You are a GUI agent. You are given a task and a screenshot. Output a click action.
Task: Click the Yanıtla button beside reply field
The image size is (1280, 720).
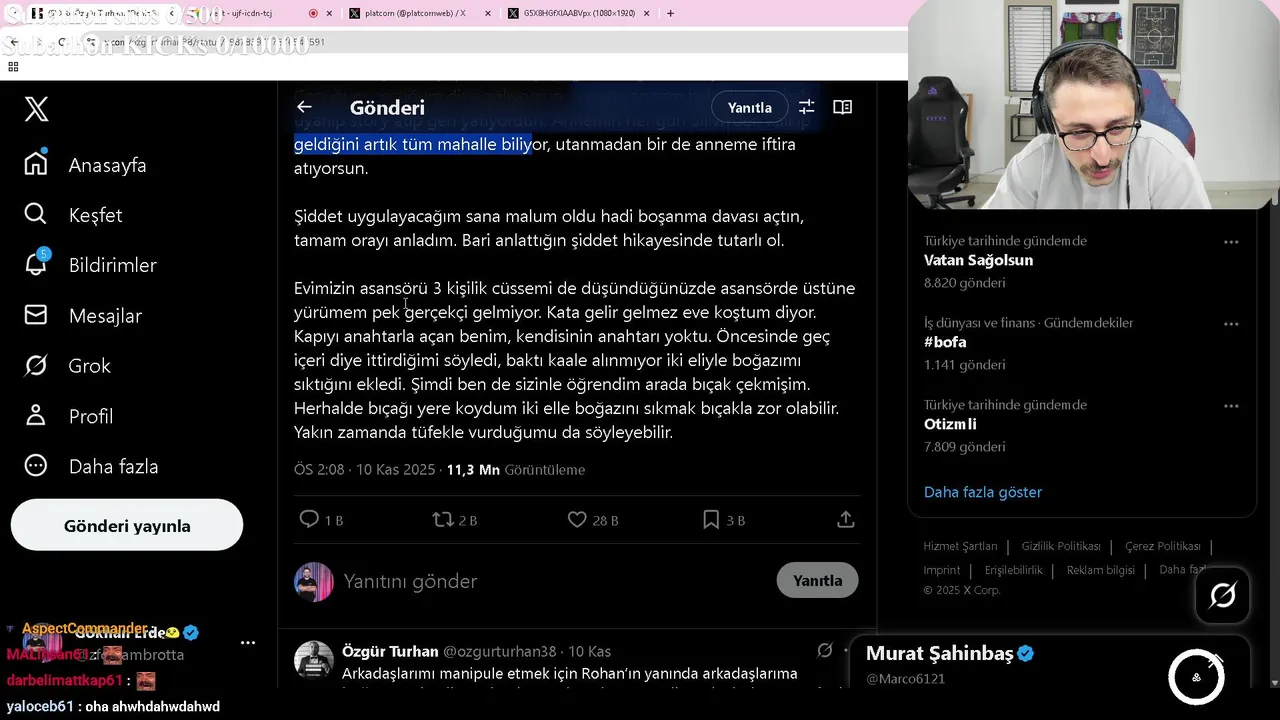(x=817, y=581)
